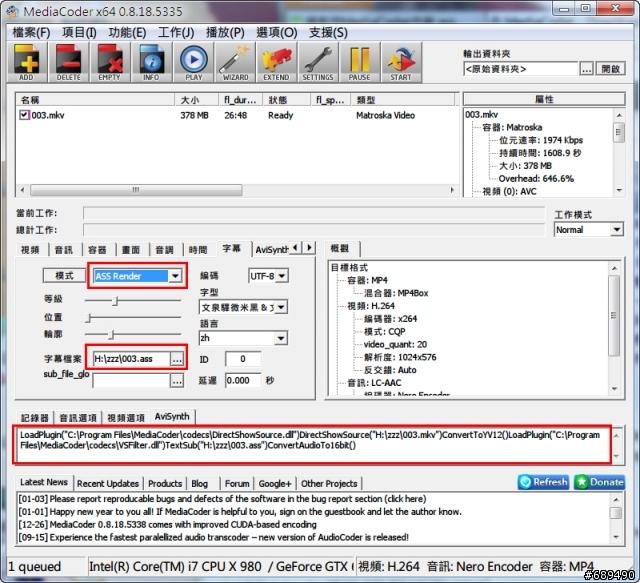Open the UTF-8 encoding dropdown
The image size is (640, 583).
282,276
